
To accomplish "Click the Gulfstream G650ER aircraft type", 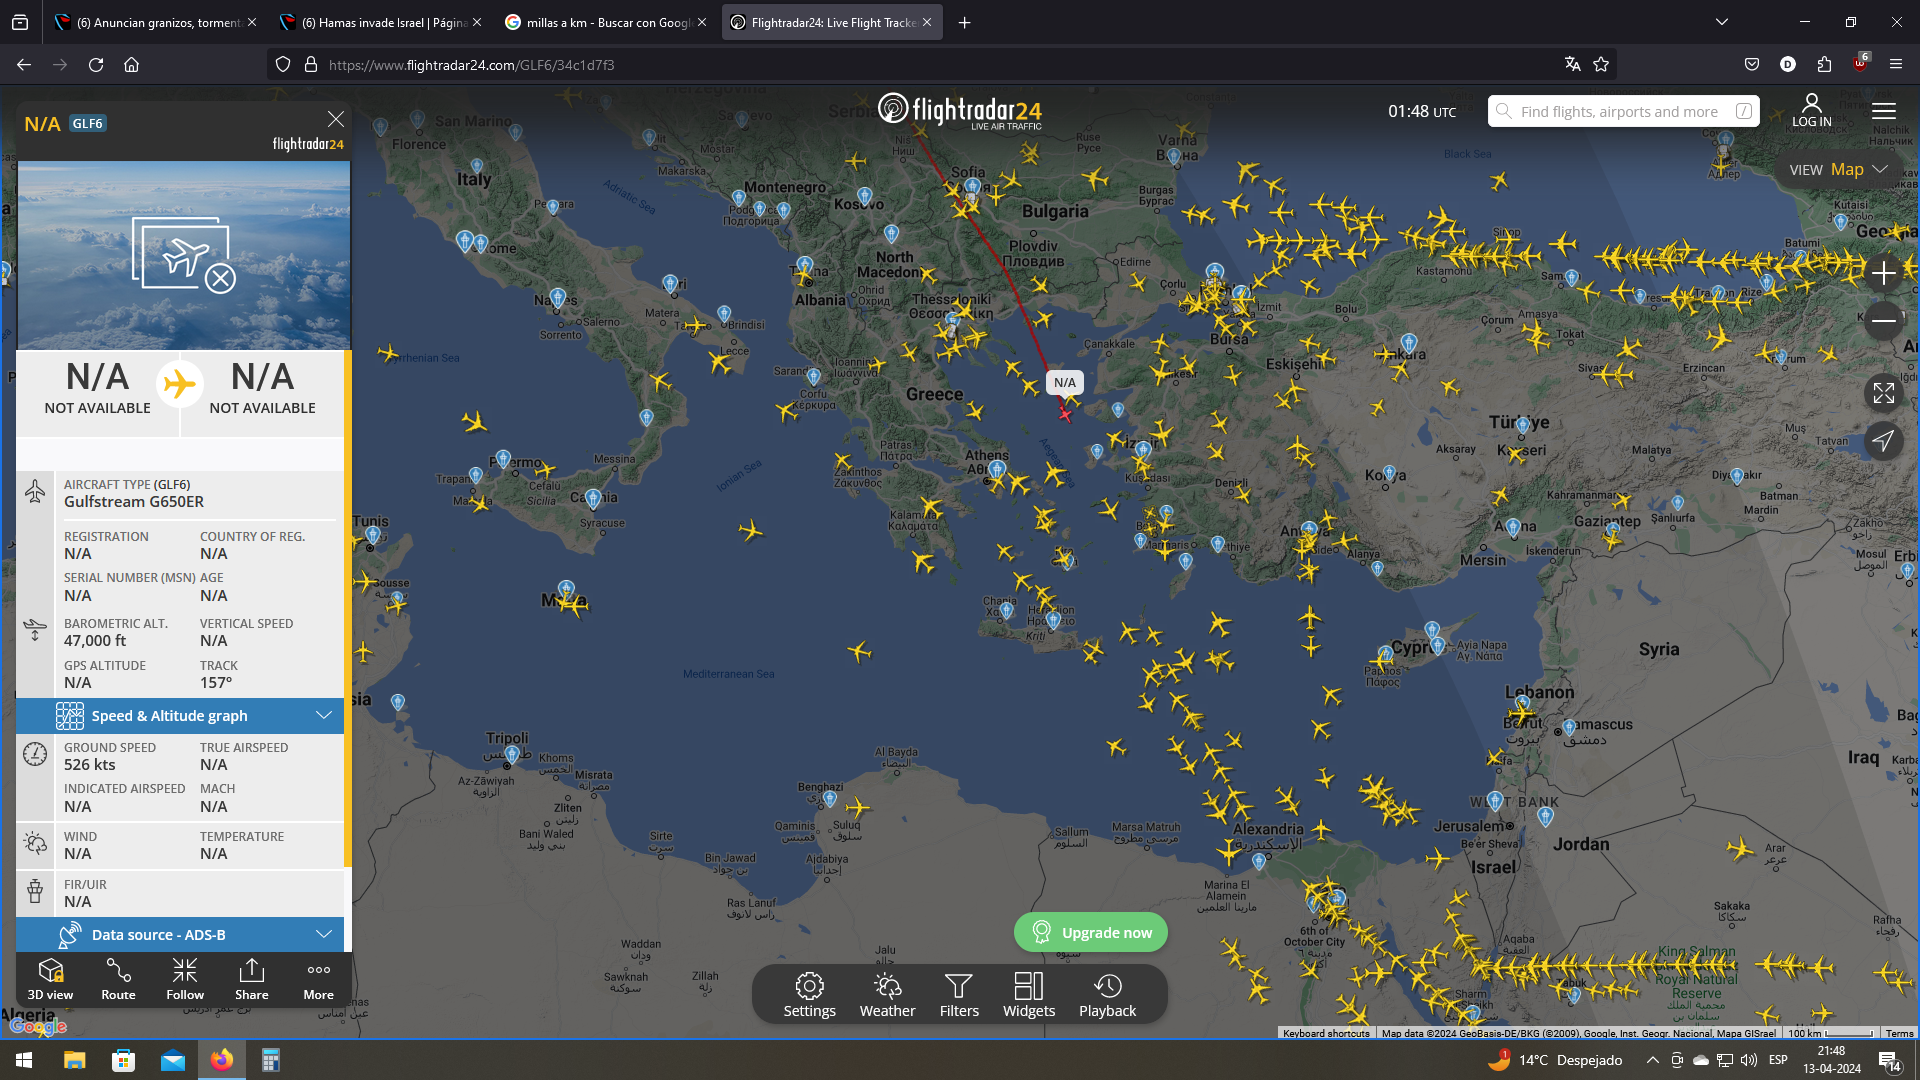I will point(134,502).
